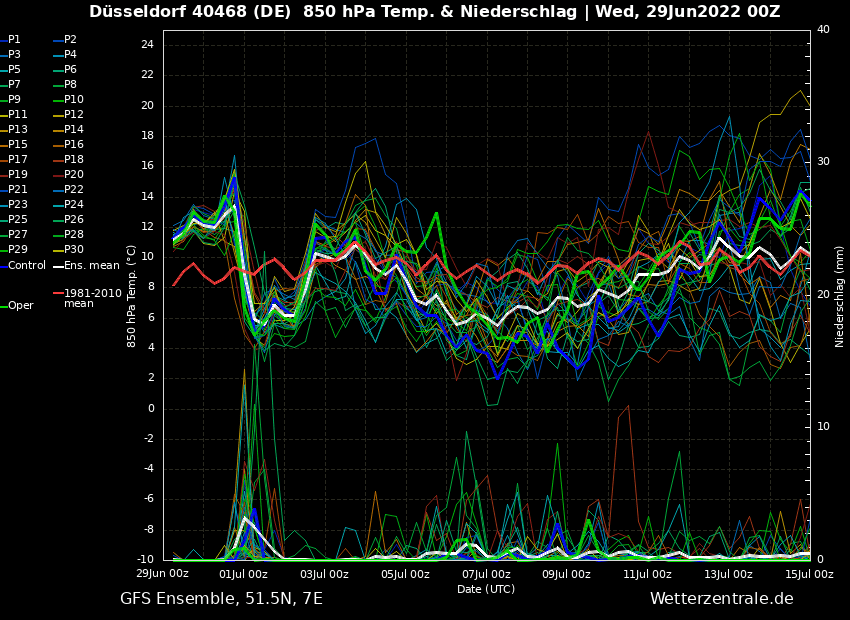Click the 01Jul 00z date tick label
Viewport: 850px width, 620px height.
(x=243, y=575)
